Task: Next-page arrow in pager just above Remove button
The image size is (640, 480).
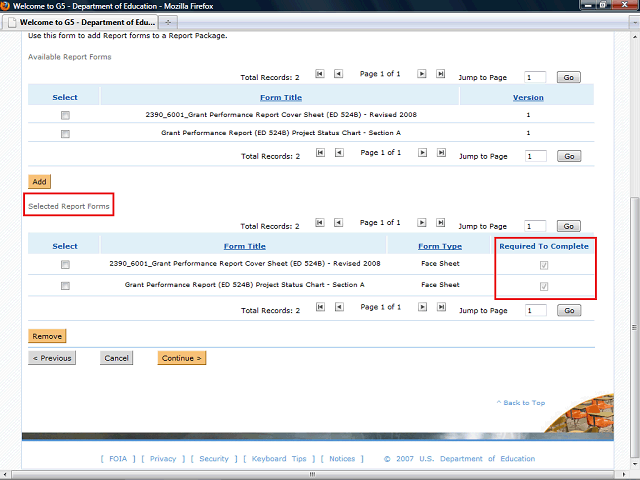Action: 422,307
